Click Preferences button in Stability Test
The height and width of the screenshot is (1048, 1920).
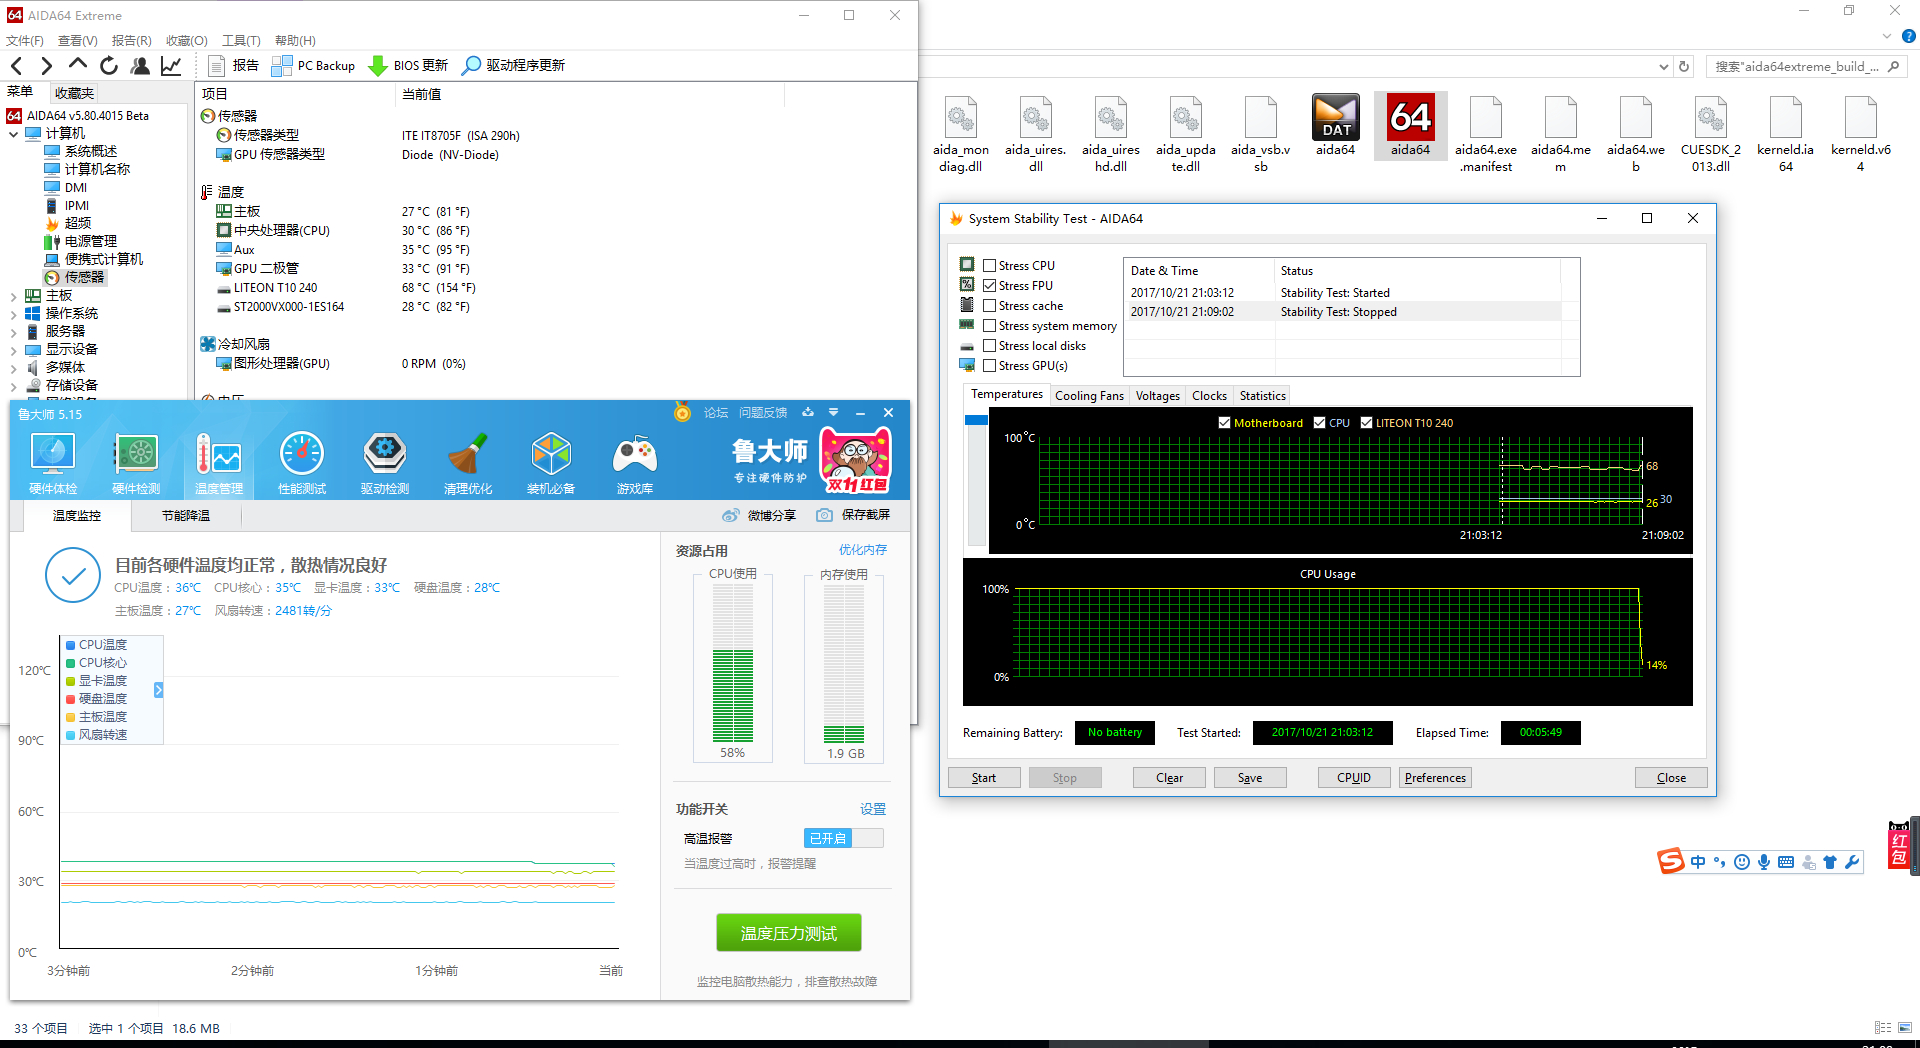tap(1435, 778)
